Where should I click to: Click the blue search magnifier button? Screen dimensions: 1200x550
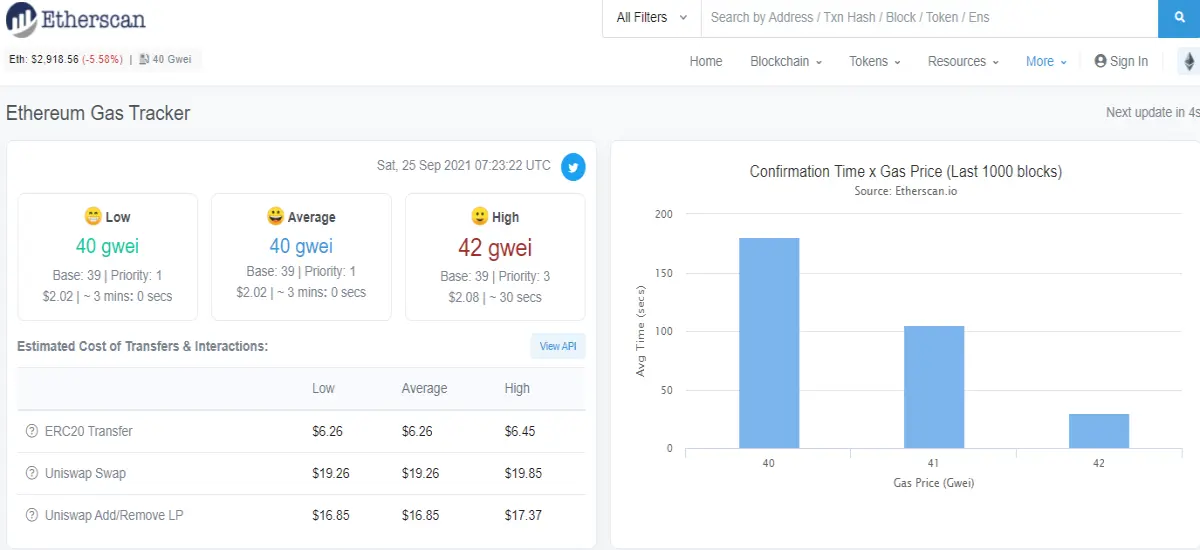pyautogui.click(x=1179, y=18)
